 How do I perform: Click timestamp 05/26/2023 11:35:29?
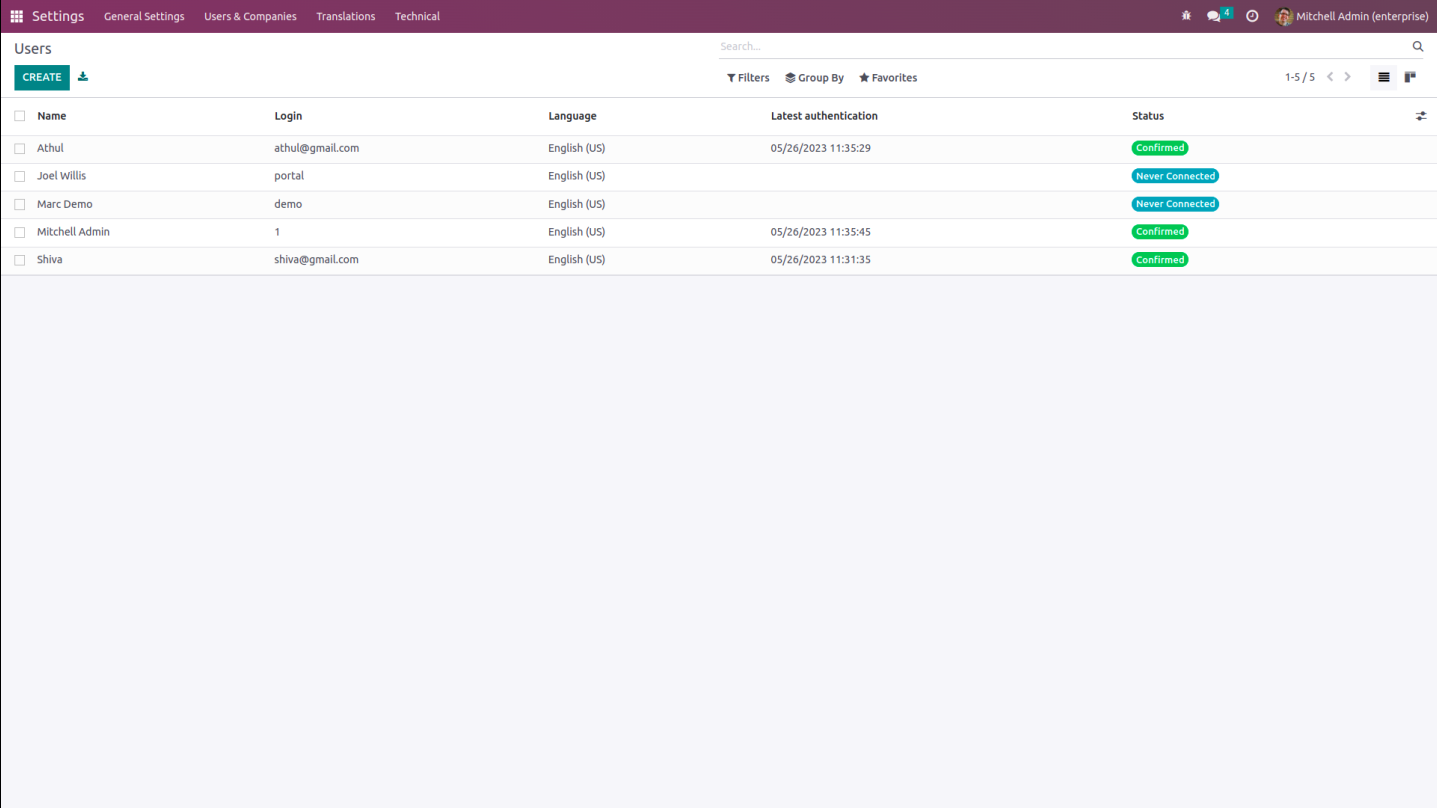821,148
